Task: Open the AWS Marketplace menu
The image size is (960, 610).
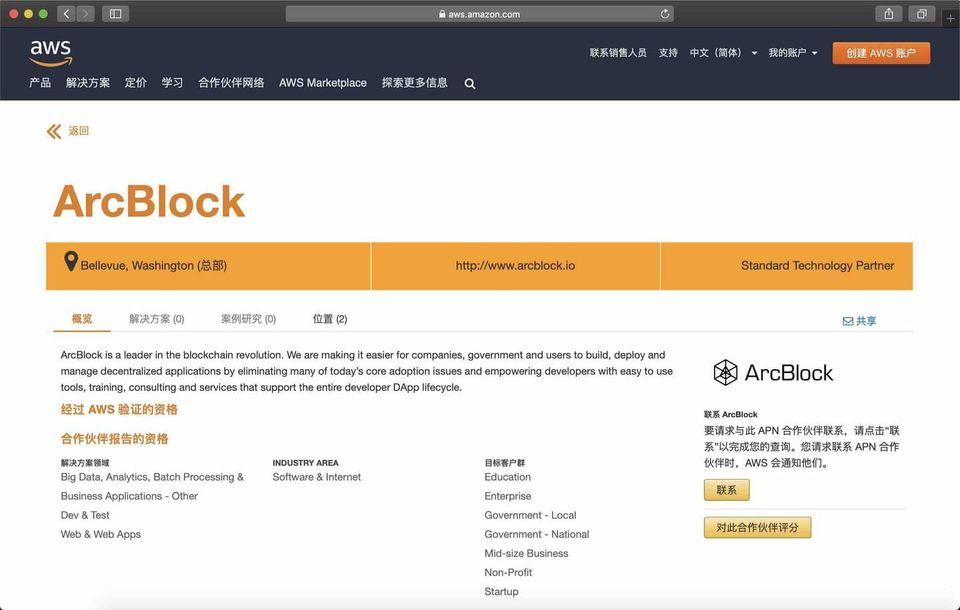Action: (323, 83)
